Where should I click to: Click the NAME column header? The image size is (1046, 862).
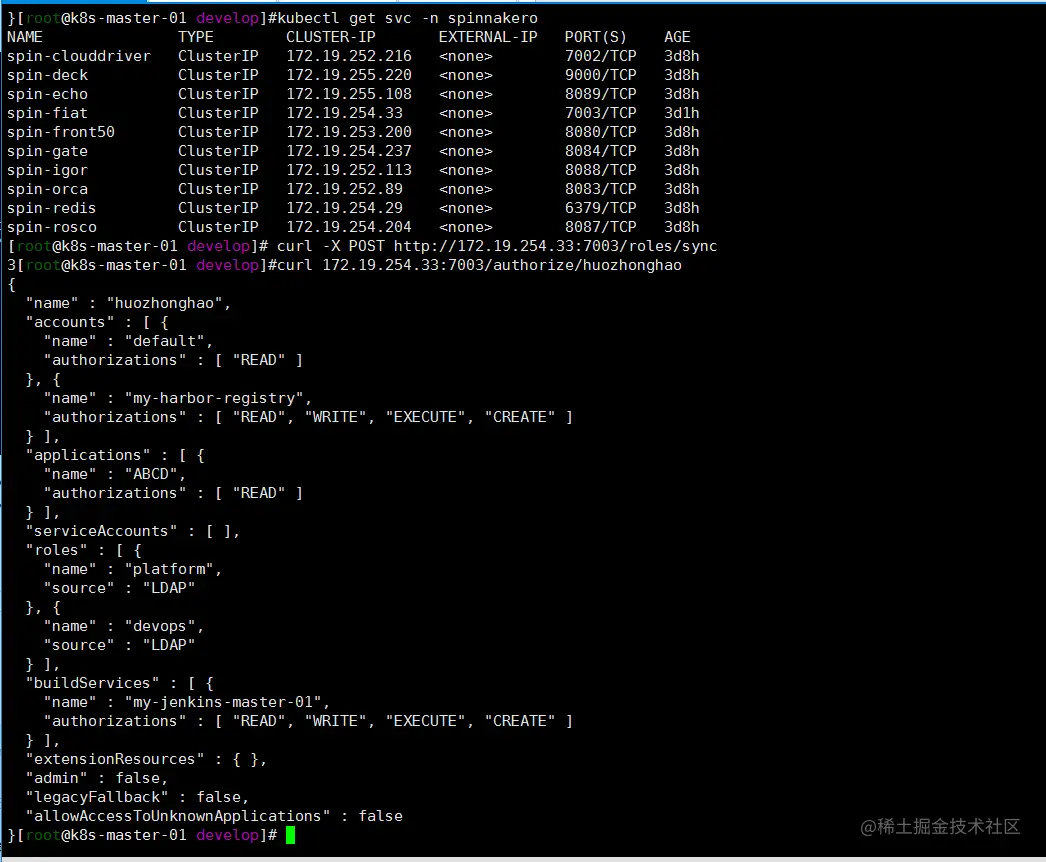(x=25, y=37)
